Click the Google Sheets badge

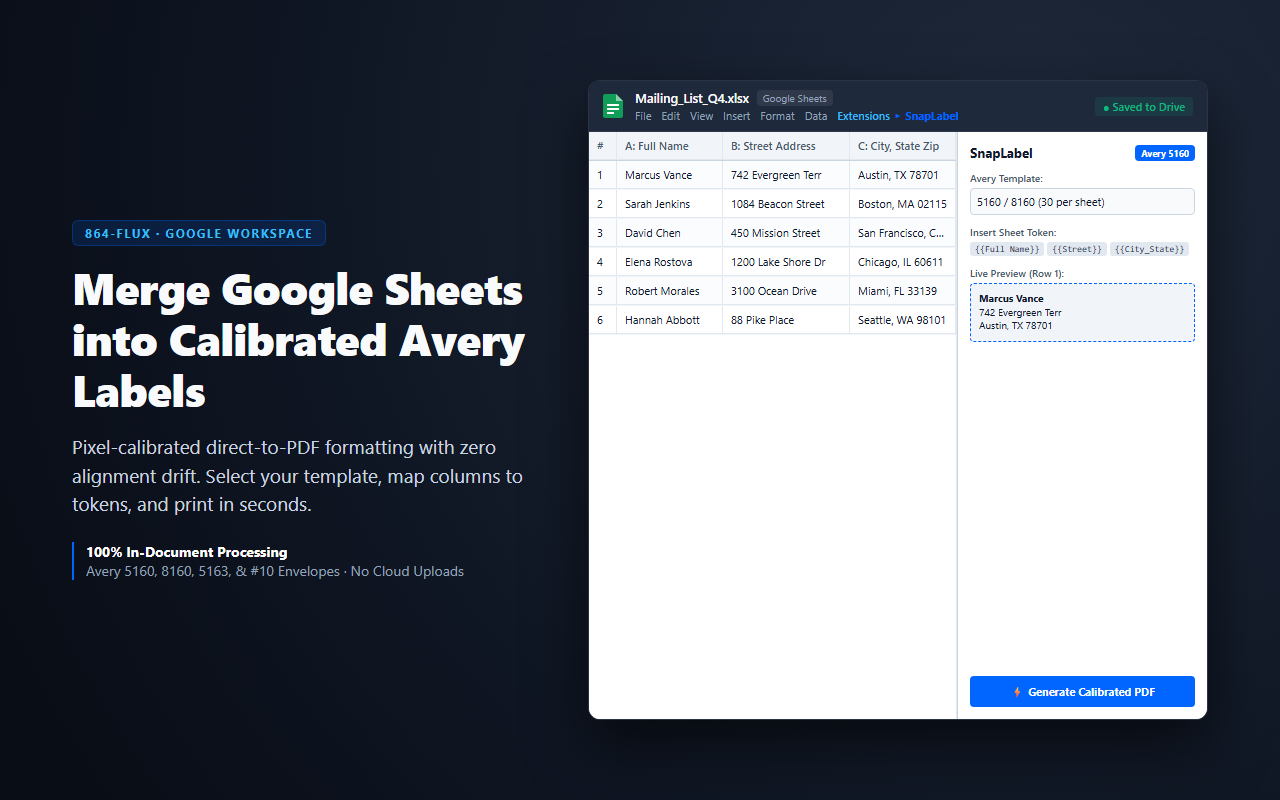[x=795, y=98]
